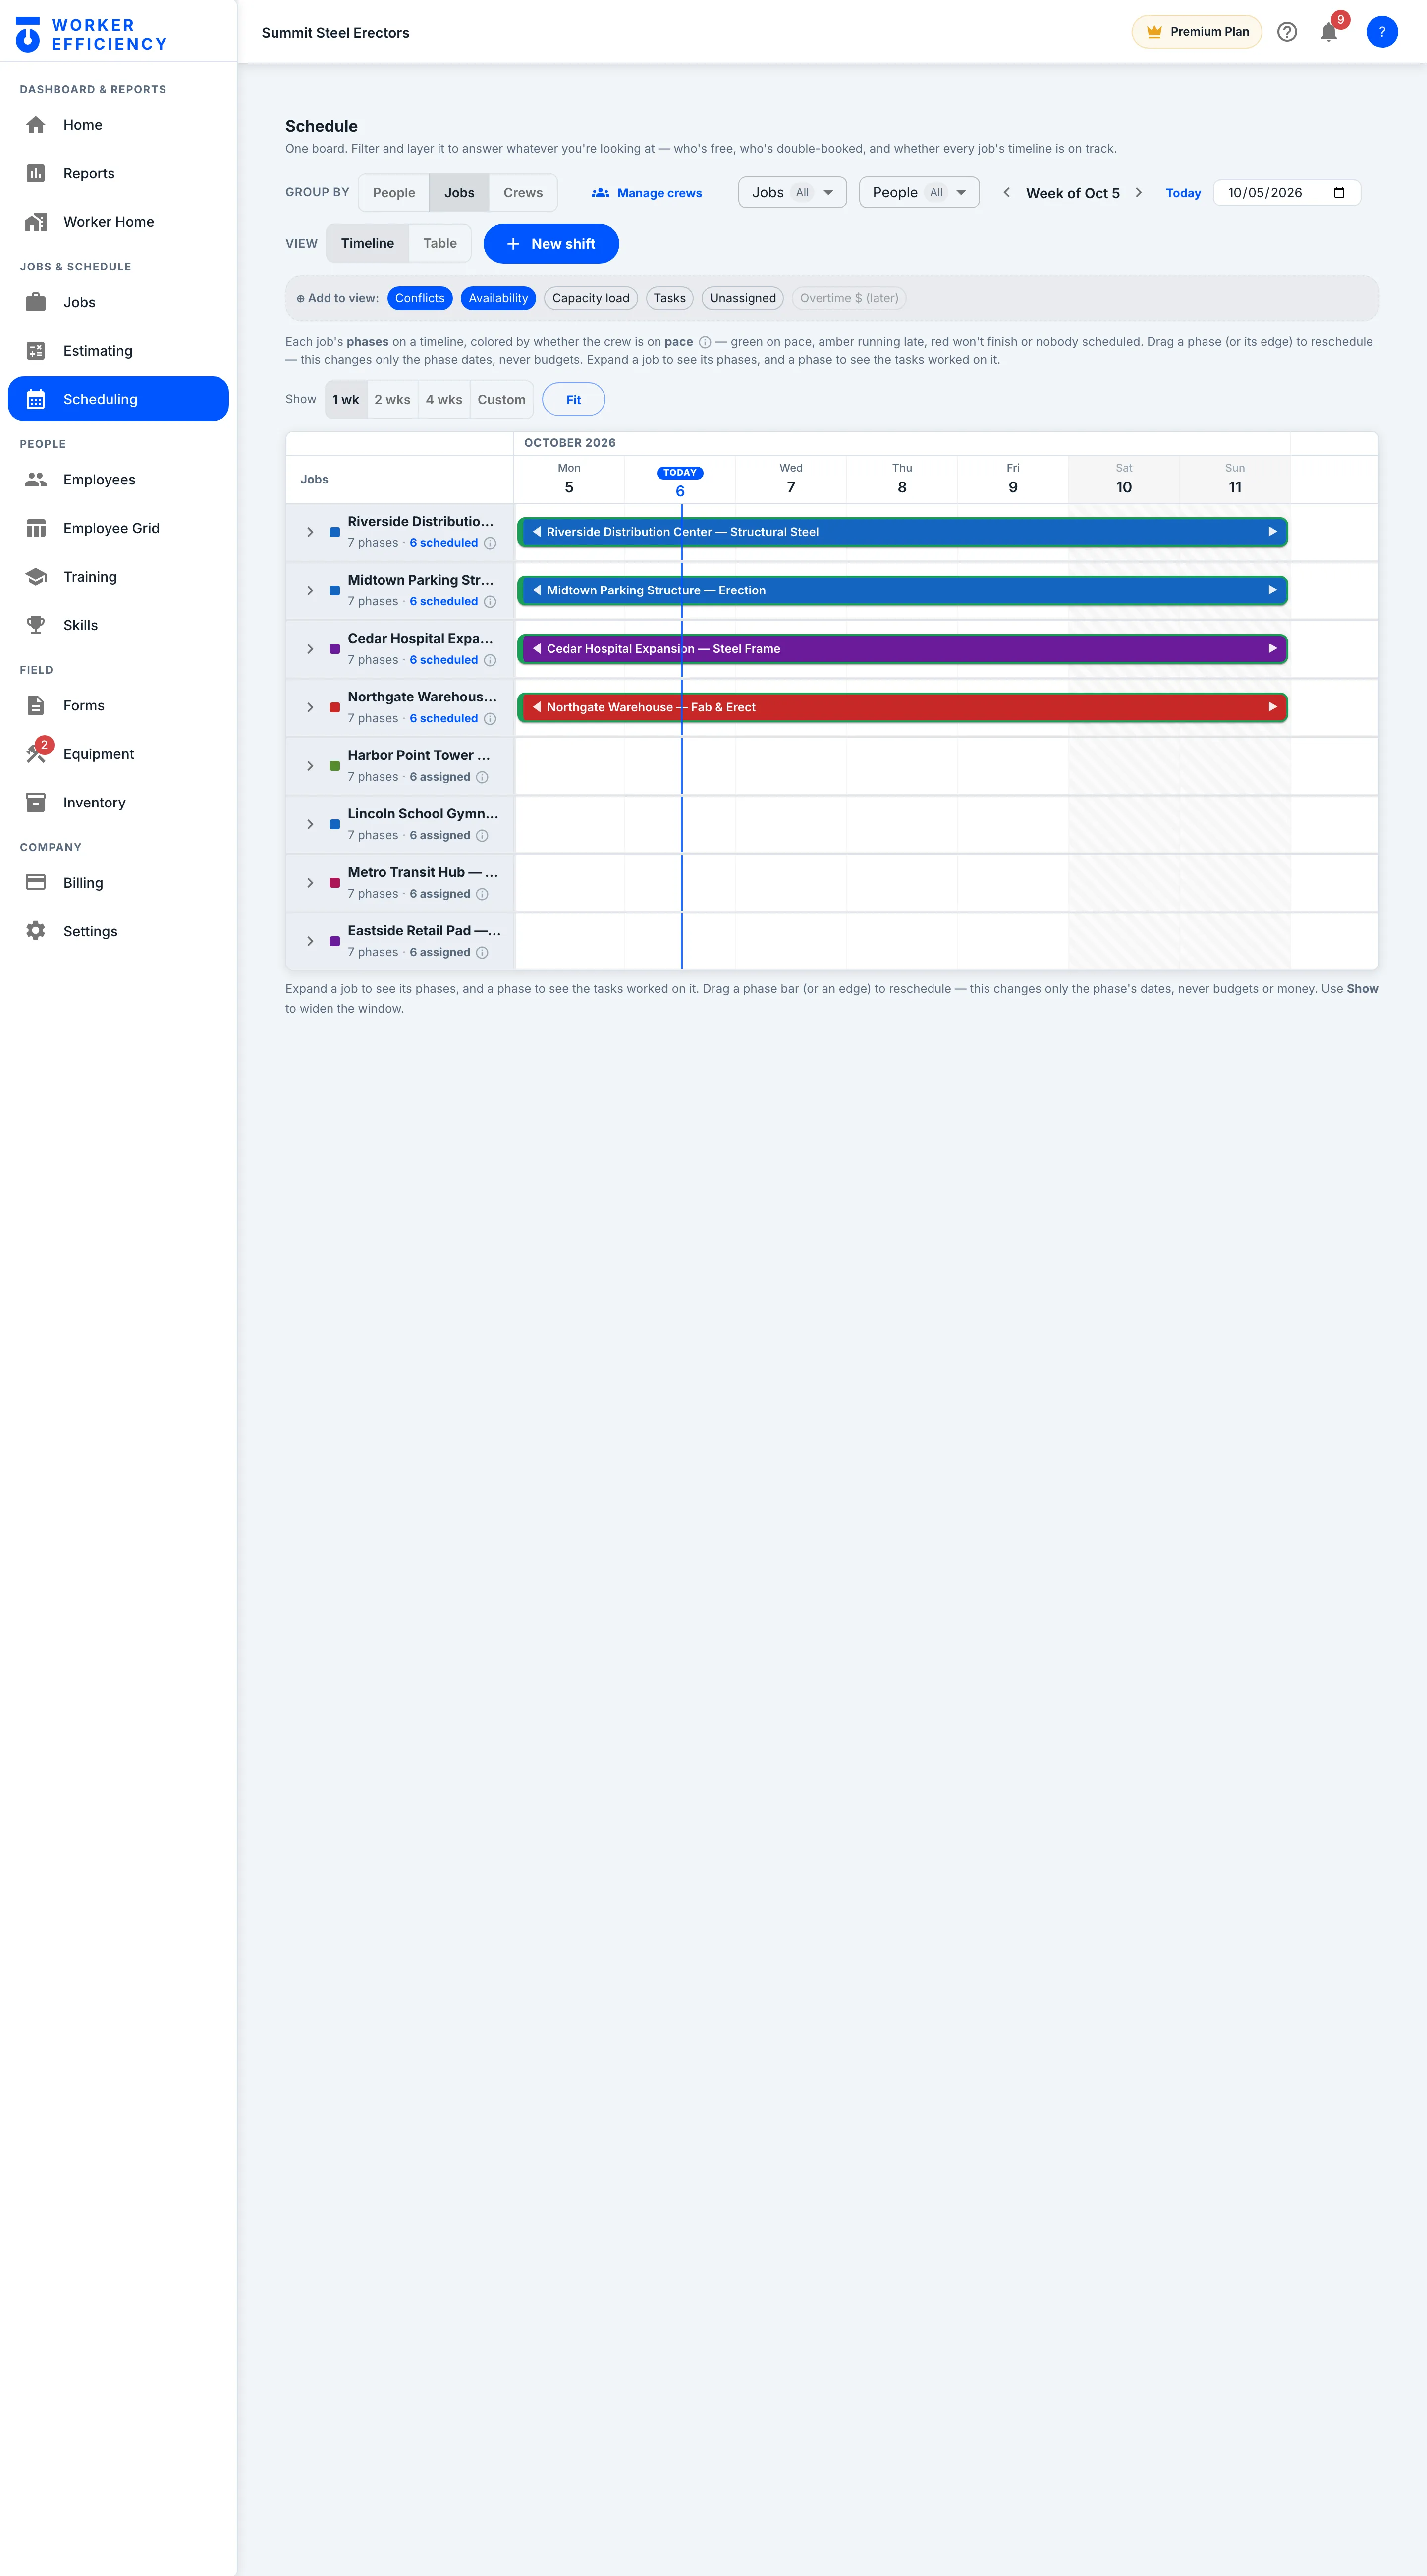Click the Reports chart icon

coord(36,173)
